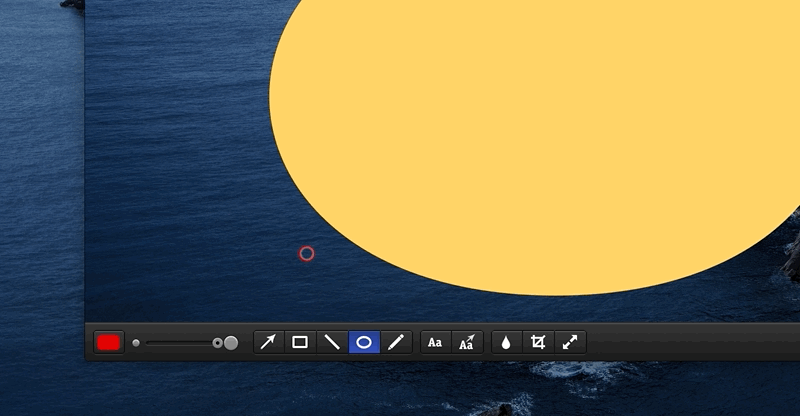800x416 pixels.
Task: Select the Aa text-with-arrow callout tool
Action: pos(467,342)
